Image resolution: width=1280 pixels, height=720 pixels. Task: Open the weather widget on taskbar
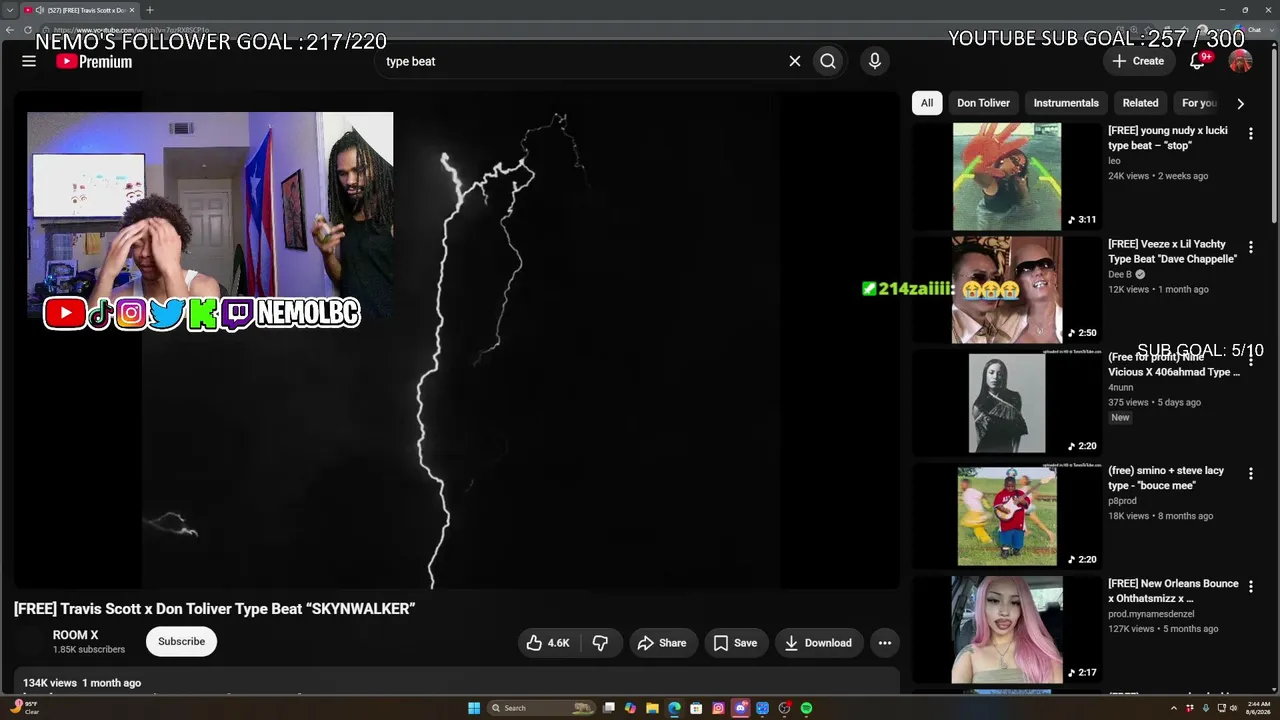(x=24, y=708)
